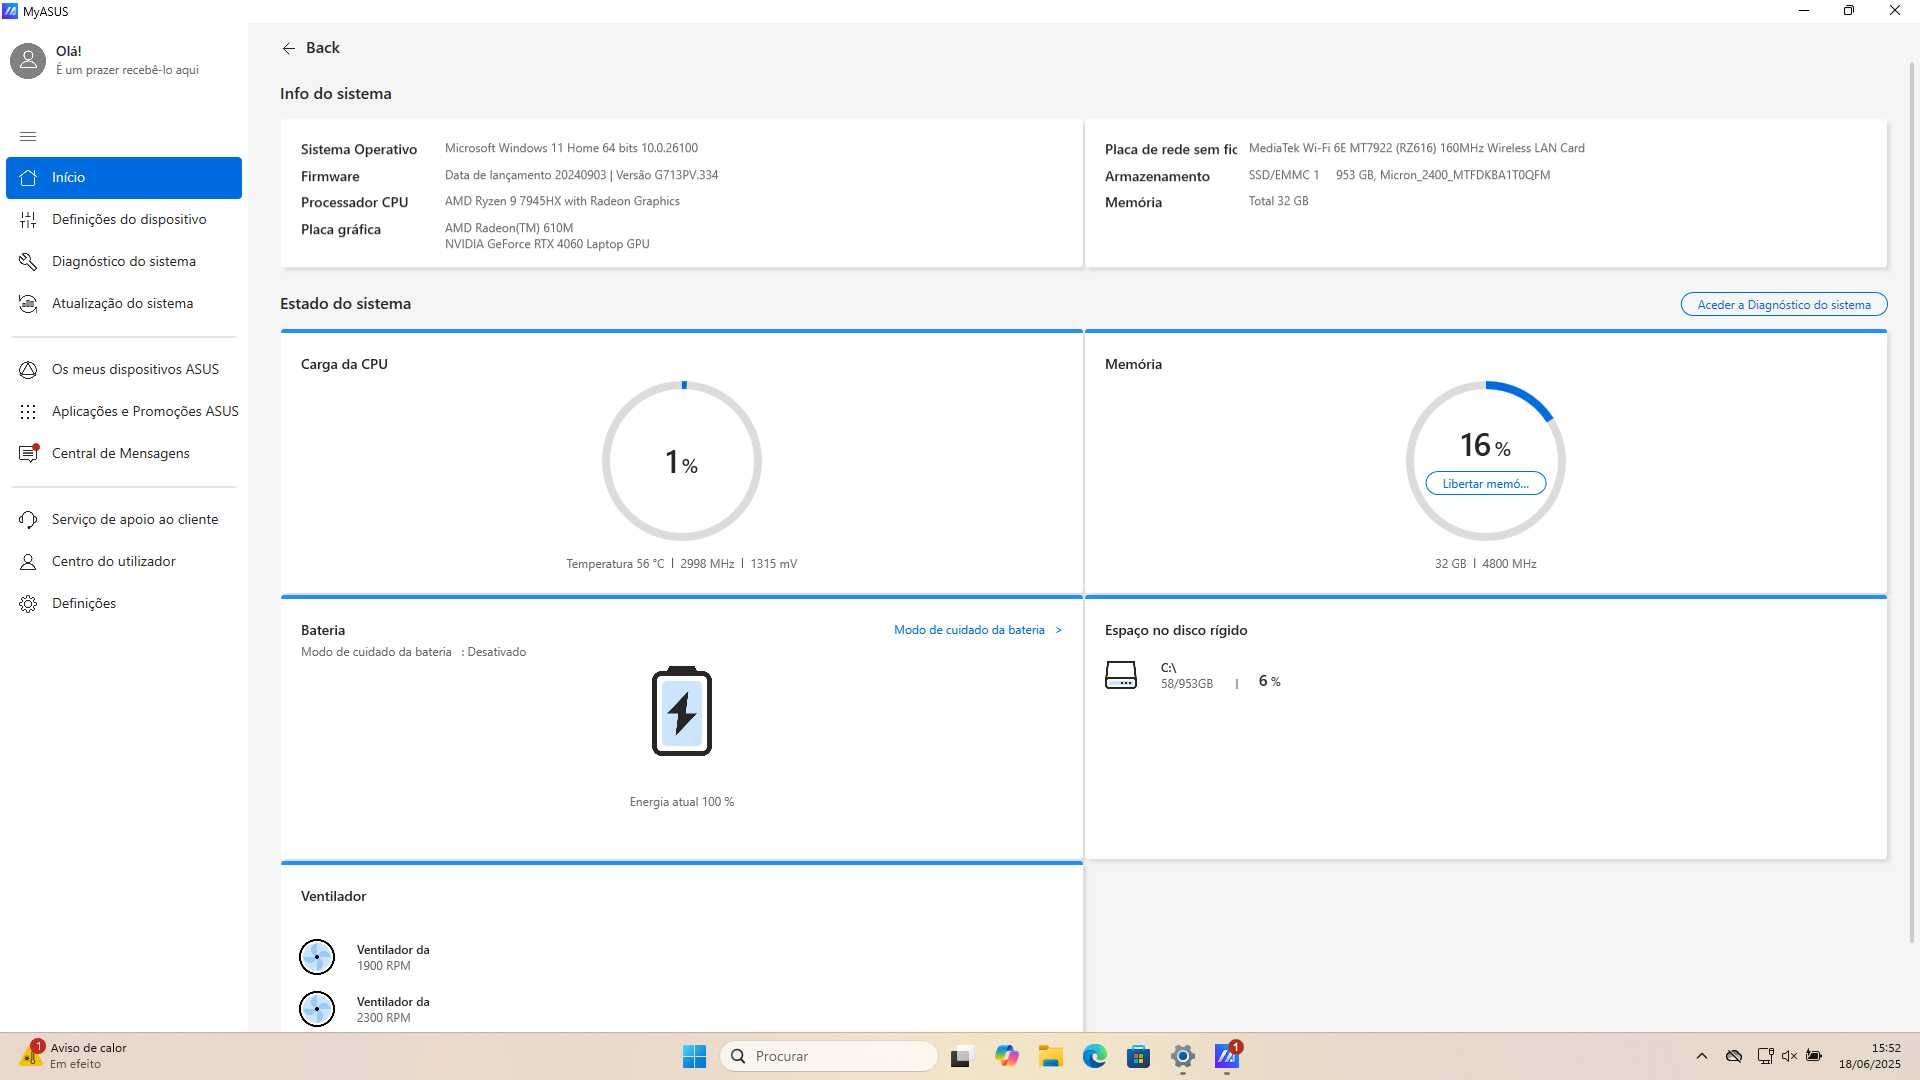Go Back to previous page

pos(311,48)
